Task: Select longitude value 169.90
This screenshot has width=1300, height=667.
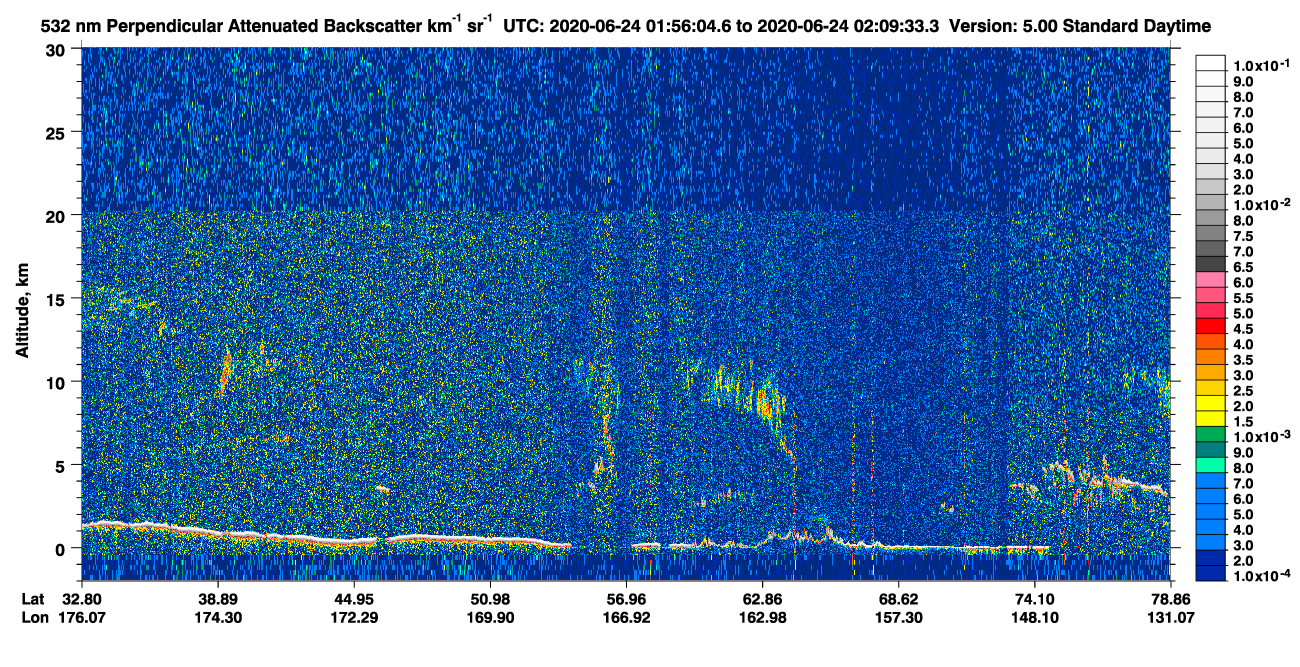Action: pyautogui.click(x=489, y=618)
